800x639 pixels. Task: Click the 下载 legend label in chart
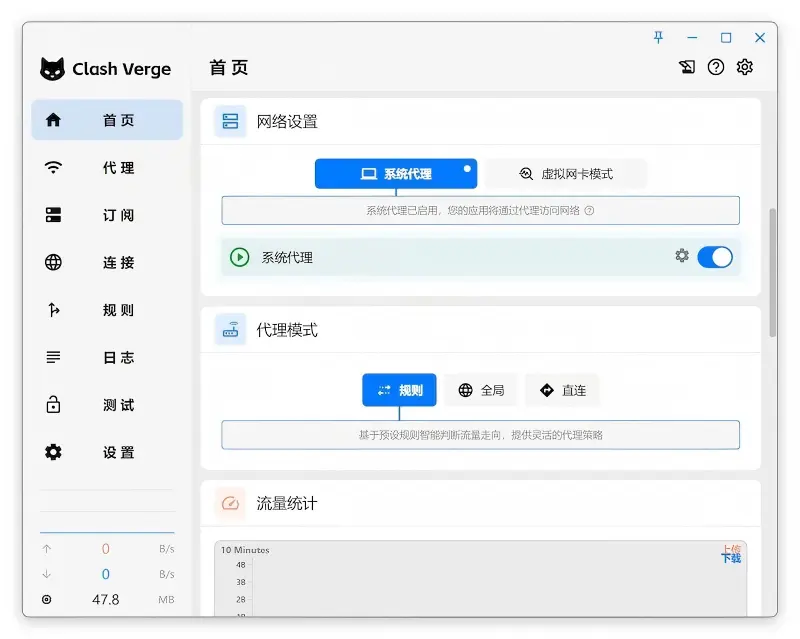coord(731,558)
